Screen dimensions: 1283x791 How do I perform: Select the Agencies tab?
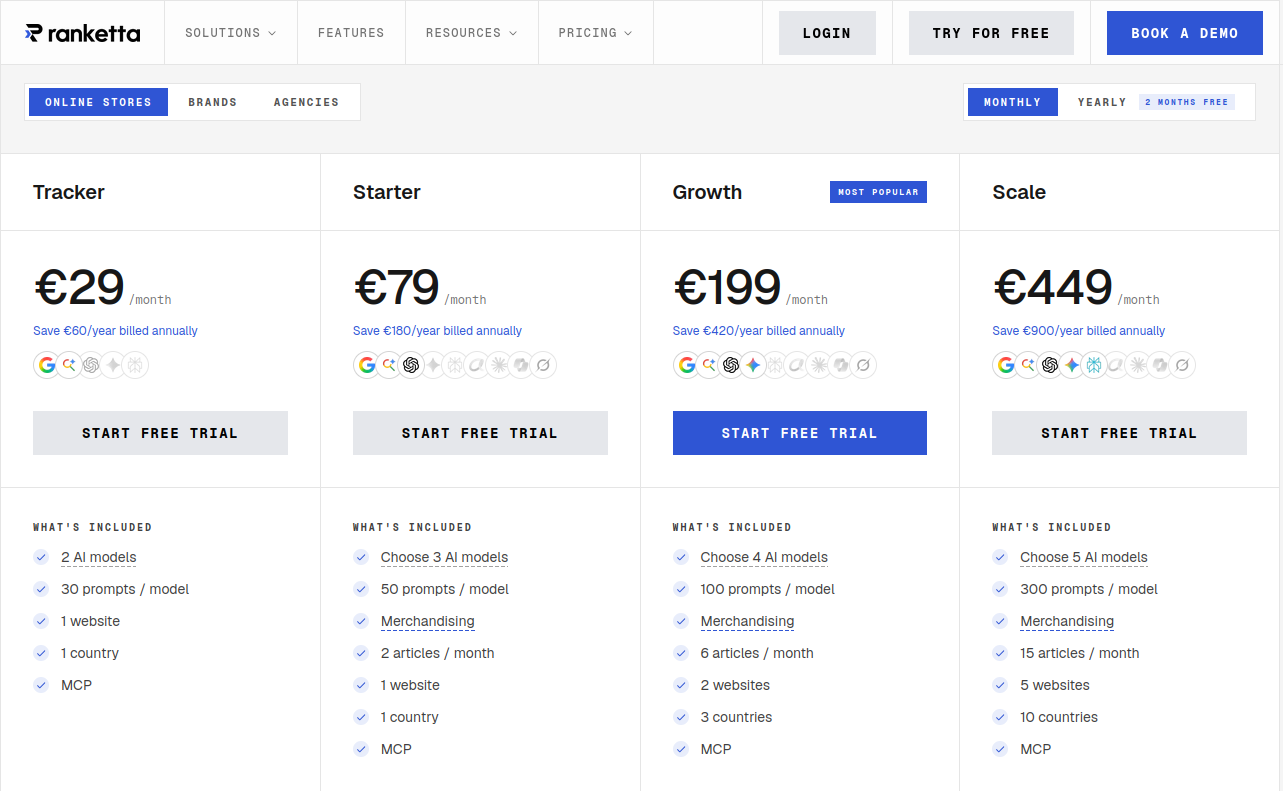306,102
